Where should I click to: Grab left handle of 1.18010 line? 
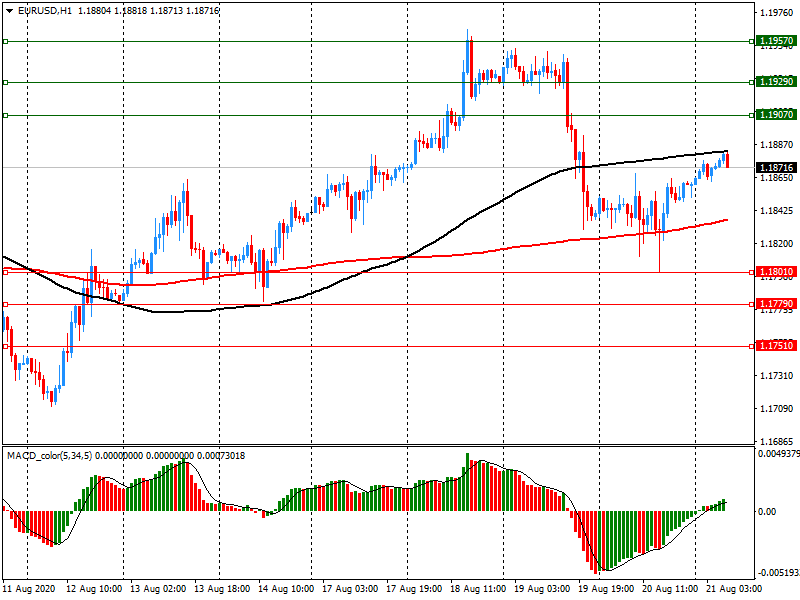(6, 272)
